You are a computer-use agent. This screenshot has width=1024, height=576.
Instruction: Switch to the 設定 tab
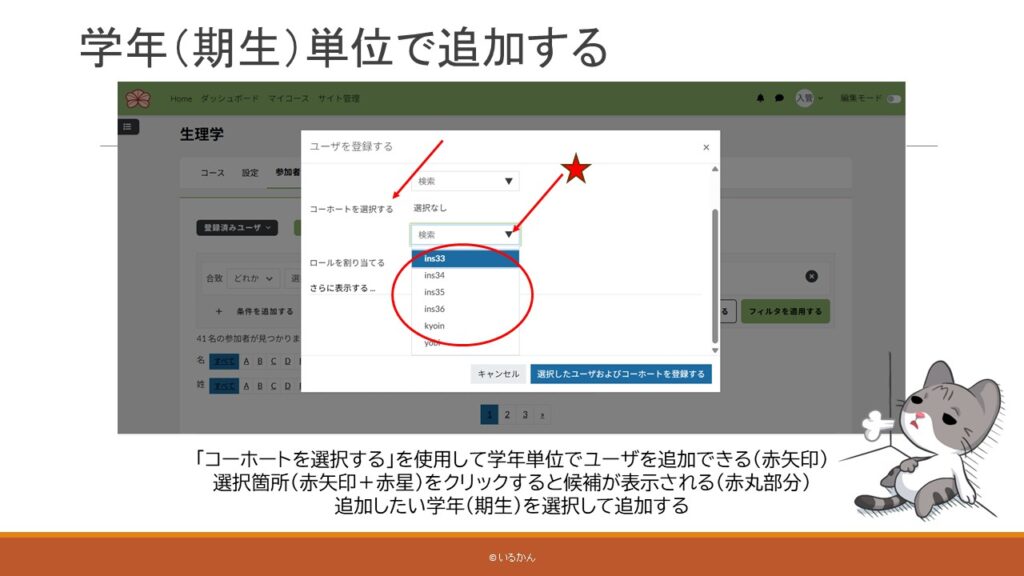tap(249, 173)
